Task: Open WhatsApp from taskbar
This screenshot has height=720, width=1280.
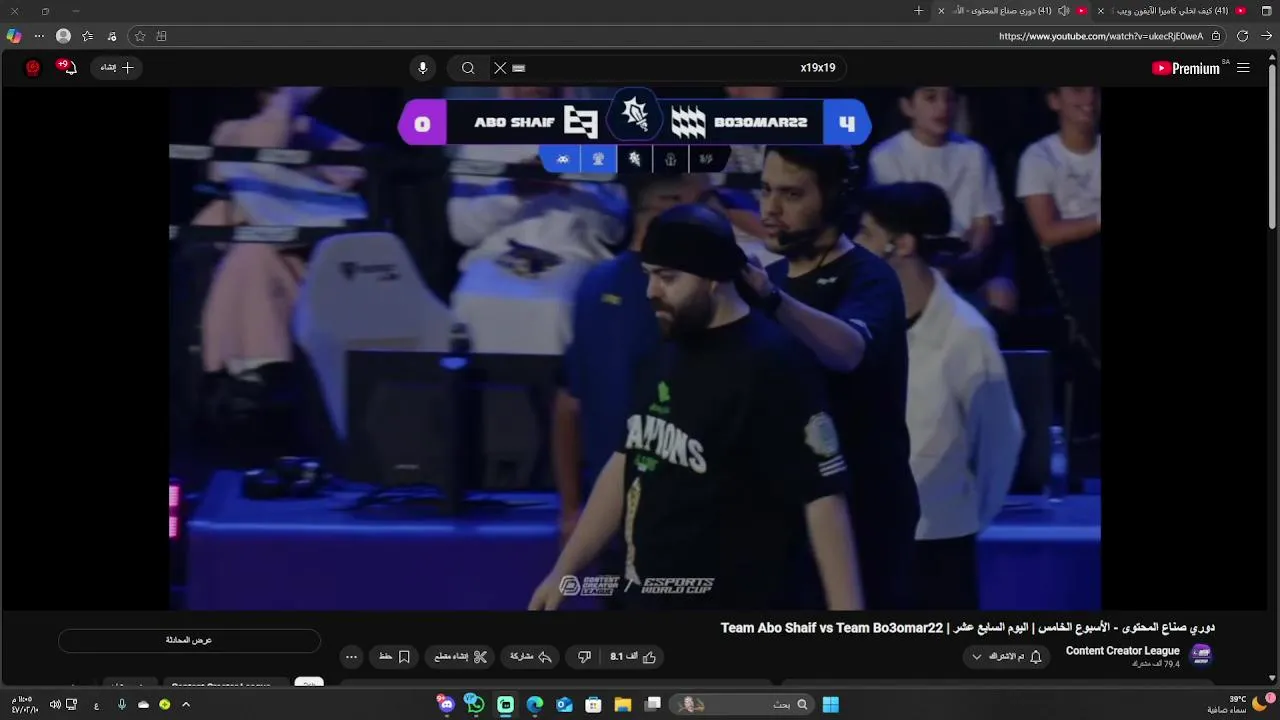Action: (x=475, y=705)
